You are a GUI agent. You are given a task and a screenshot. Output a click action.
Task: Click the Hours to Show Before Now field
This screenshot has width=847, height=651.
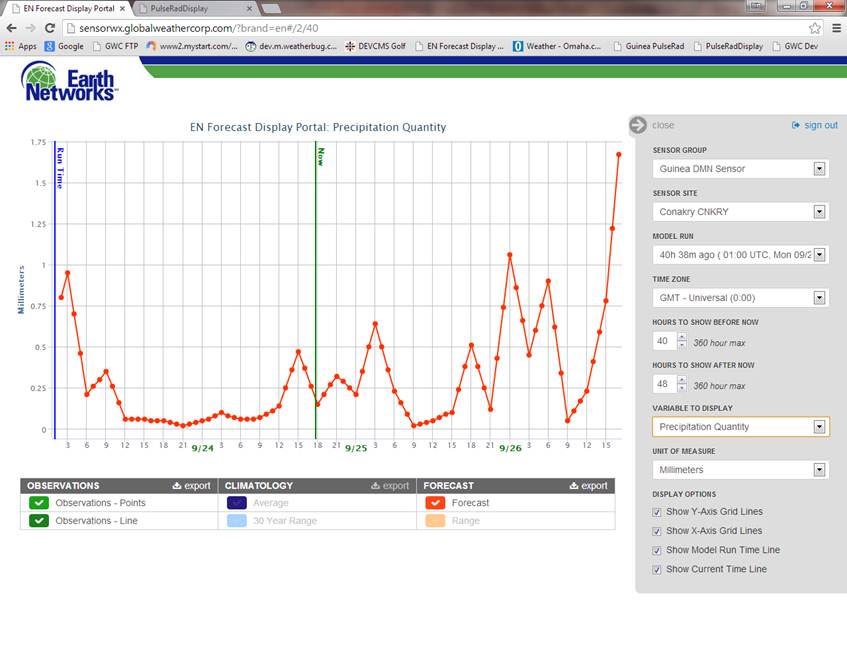(x=664, y=341)
